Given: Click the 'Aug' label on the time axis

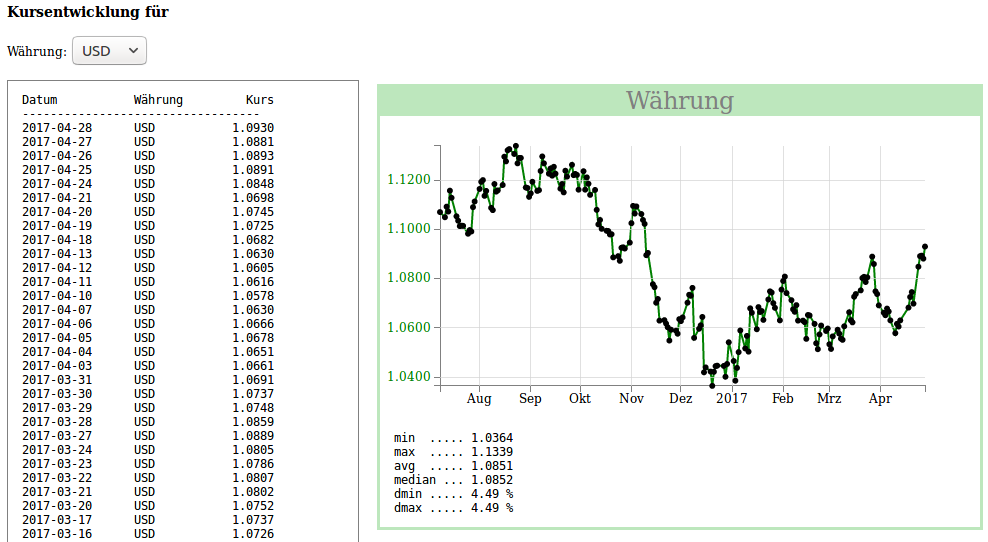Looking at the screenshot, I should (479, 398).
